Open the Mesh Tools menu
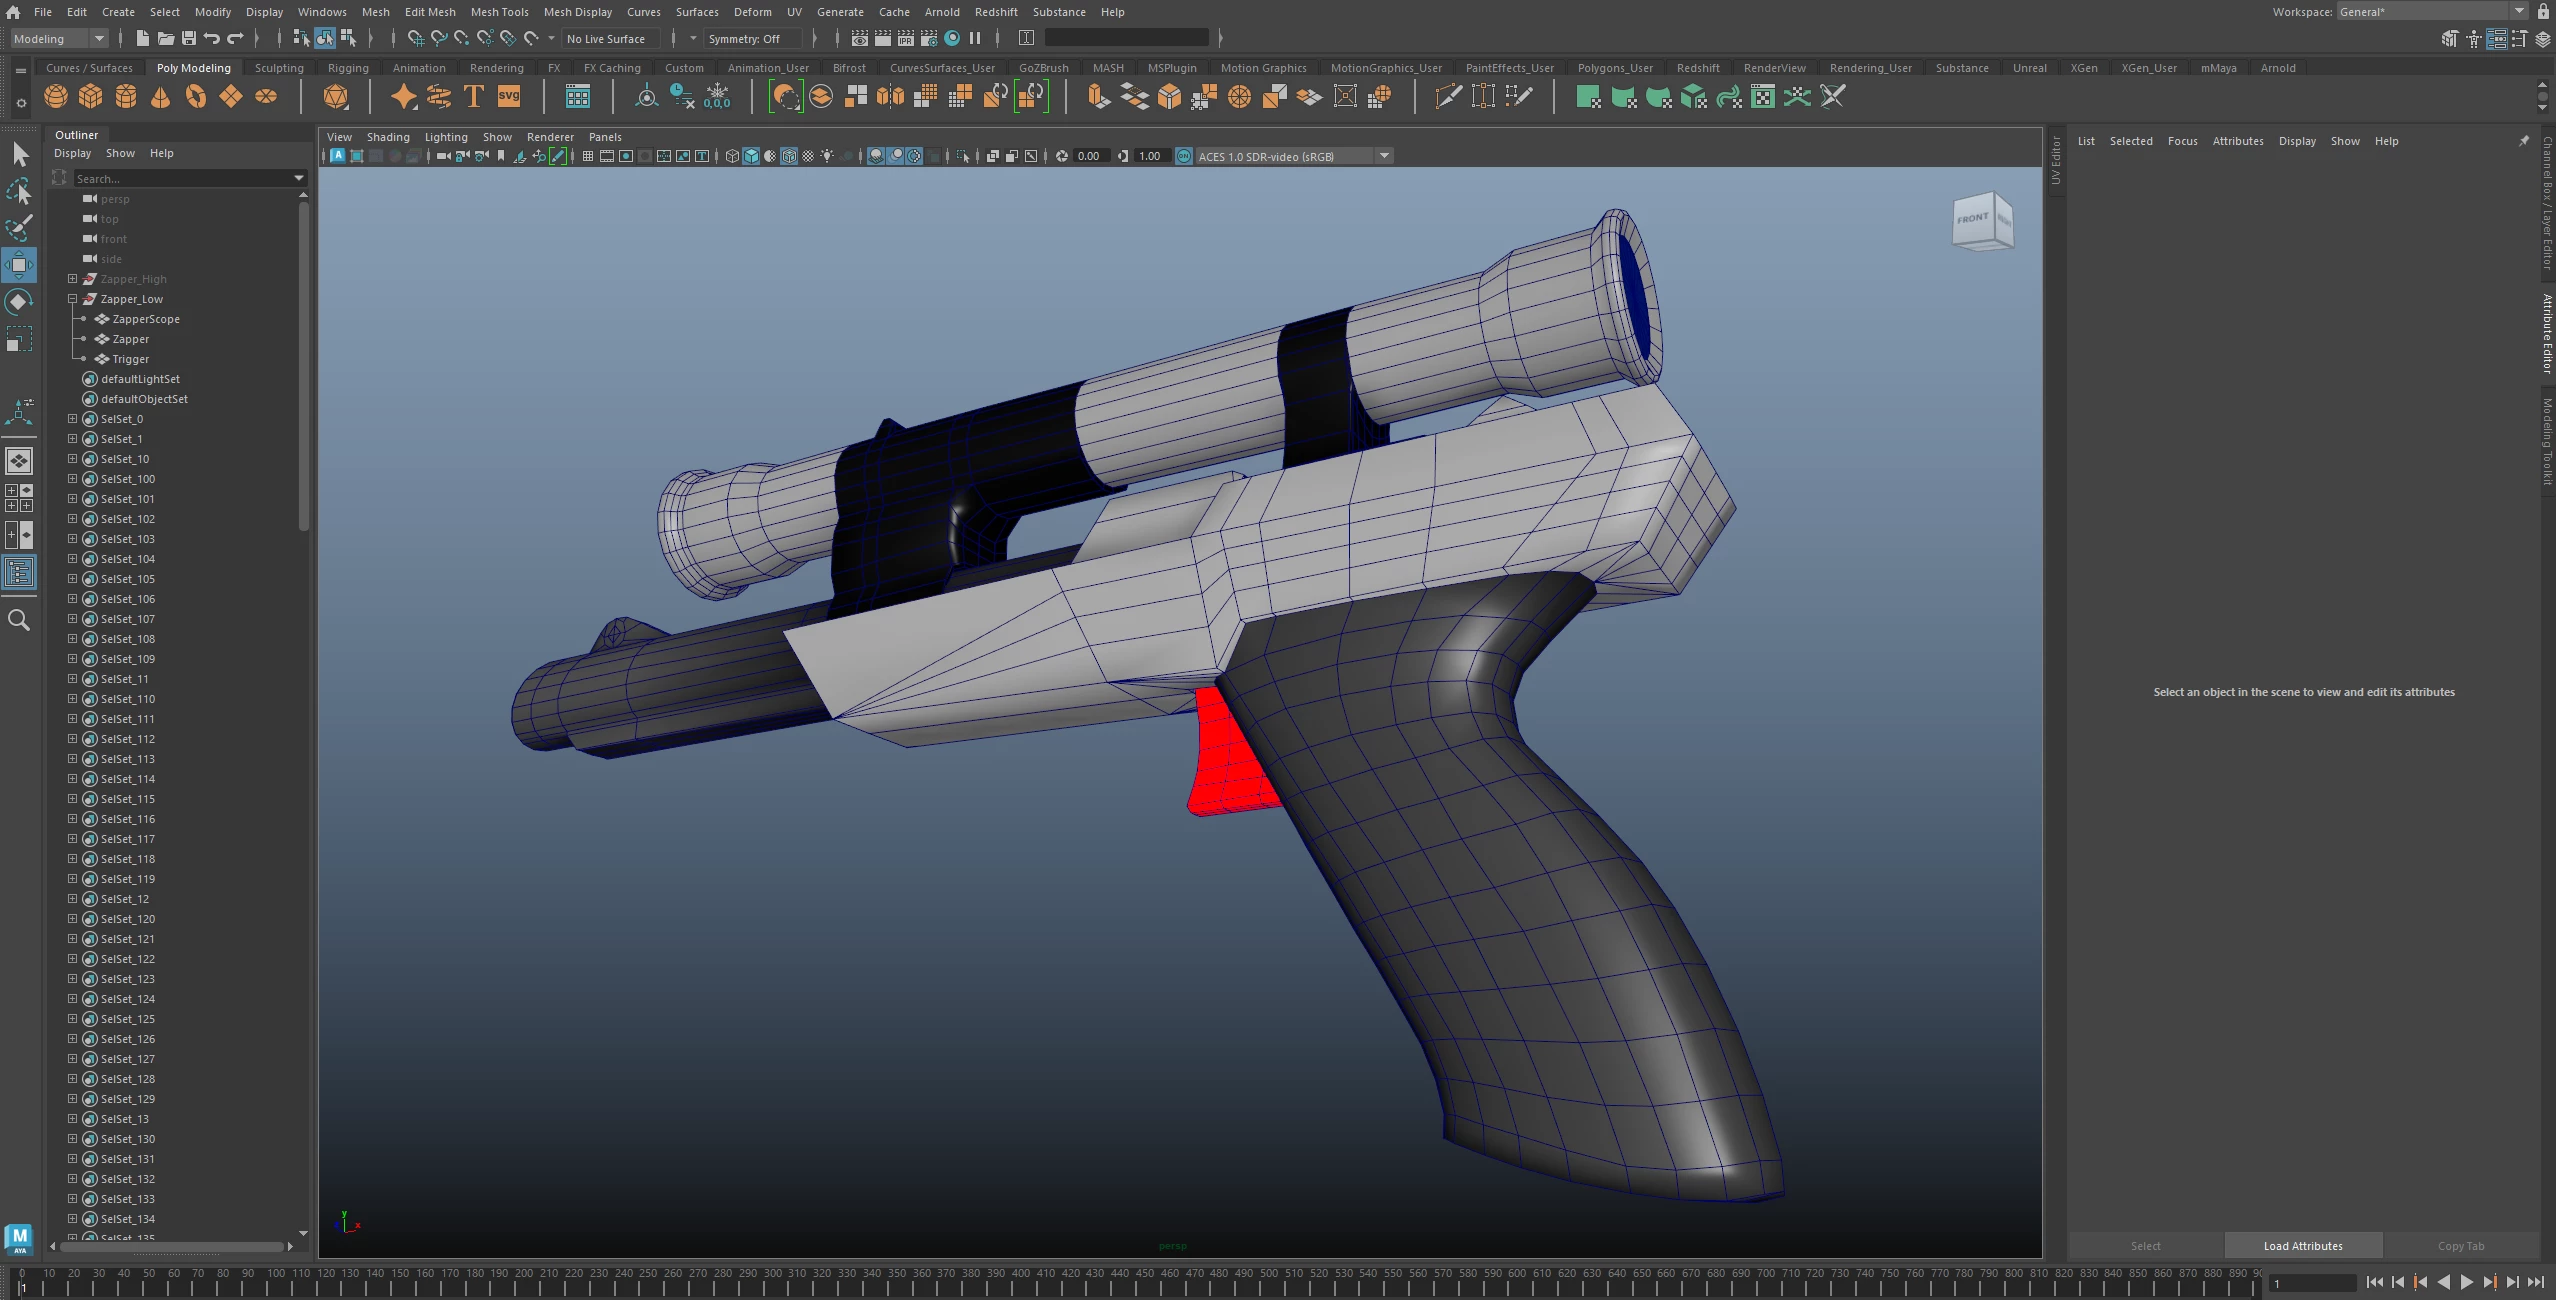This screenshot has height=1300, width=2556. point(499,12)
